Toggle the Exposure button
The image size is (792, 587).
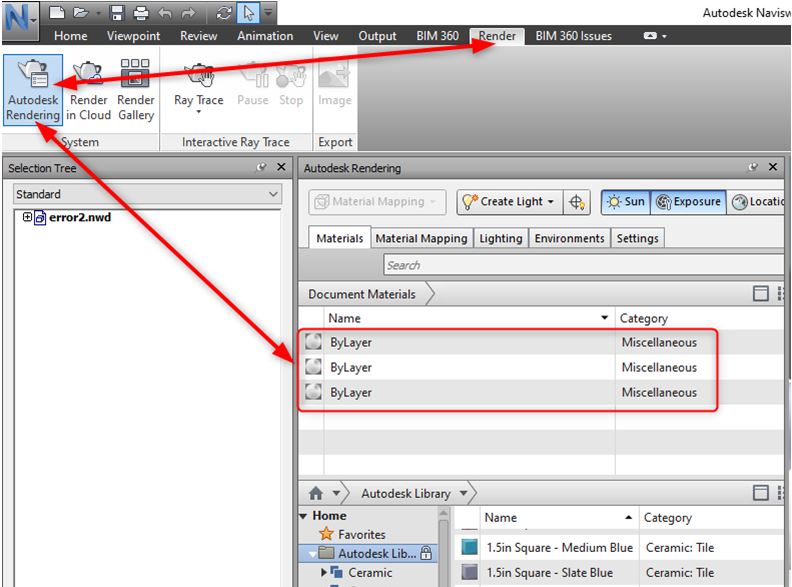pyautogui.click(x=688, y=202)
